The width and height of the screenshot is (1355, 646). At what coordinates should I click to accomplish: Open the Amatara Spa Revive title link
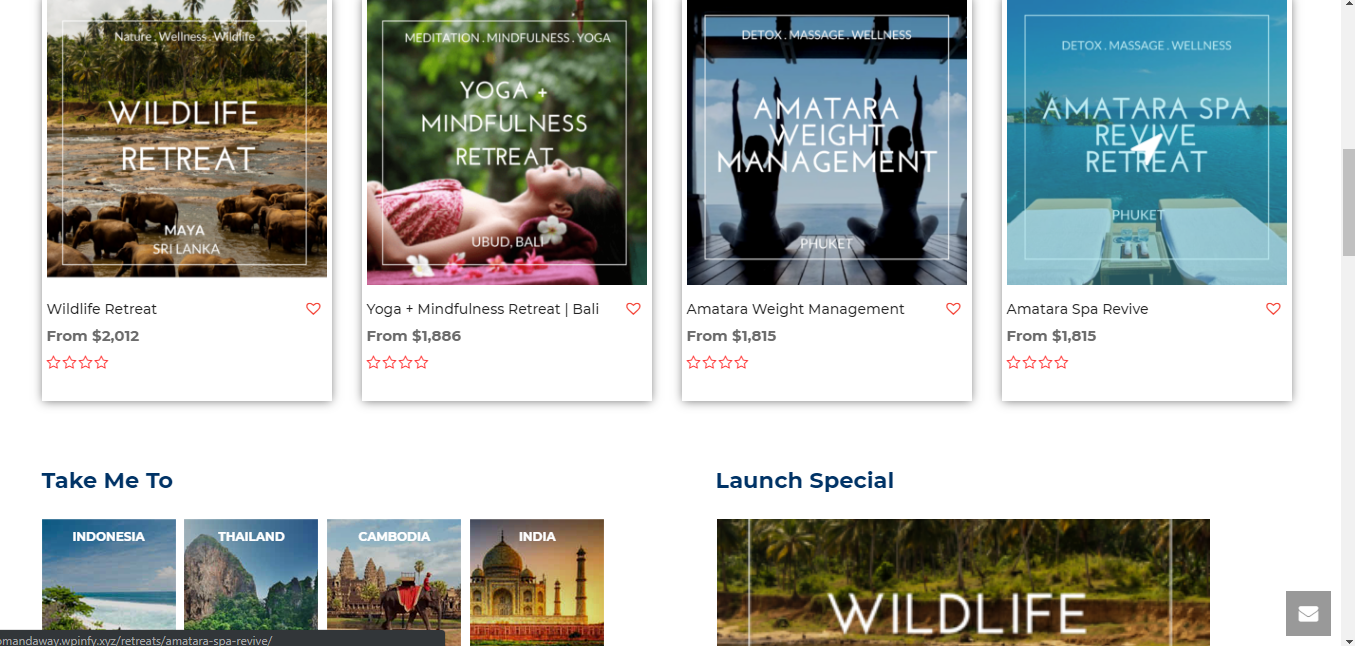[1077, 309]
